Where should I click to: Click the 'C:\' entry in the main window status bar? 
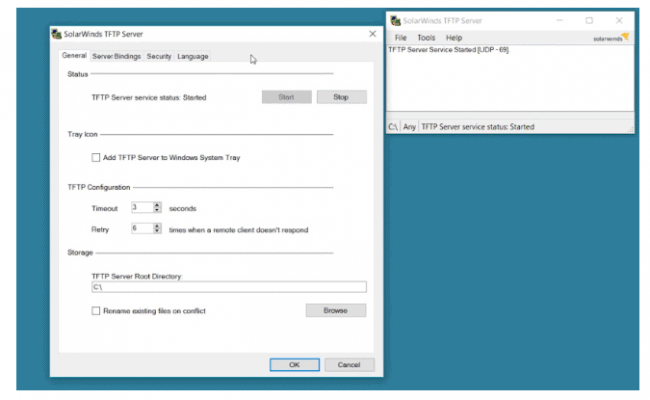393,127
